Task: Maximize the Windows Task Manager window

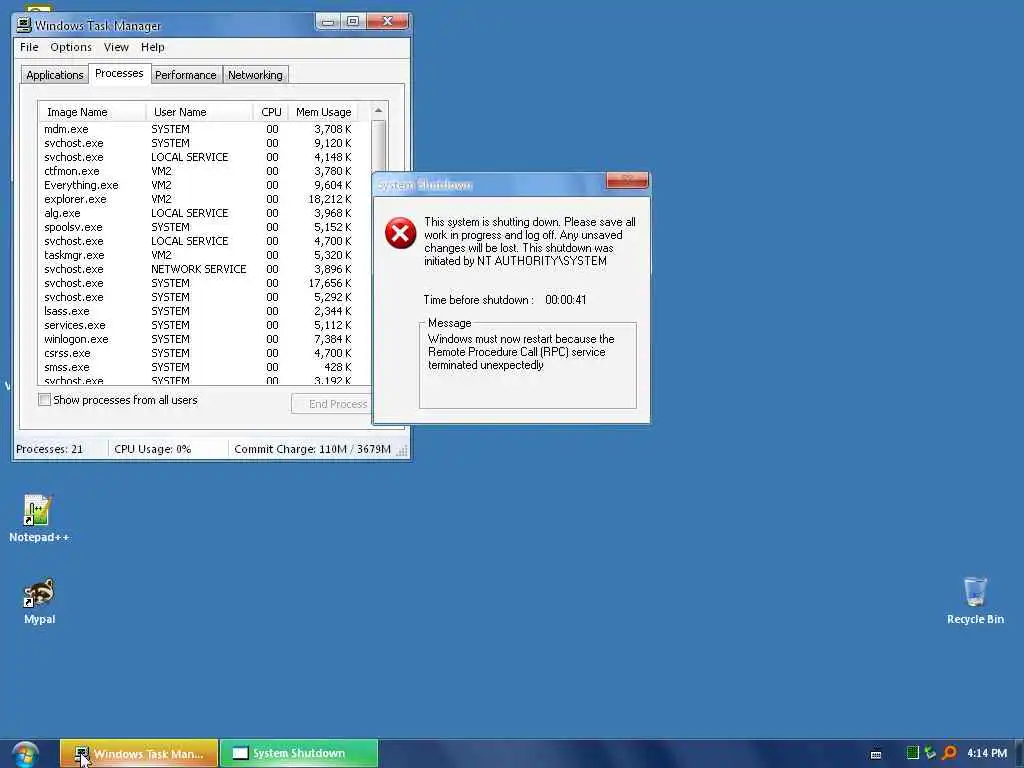Action: tap(353, 22)
